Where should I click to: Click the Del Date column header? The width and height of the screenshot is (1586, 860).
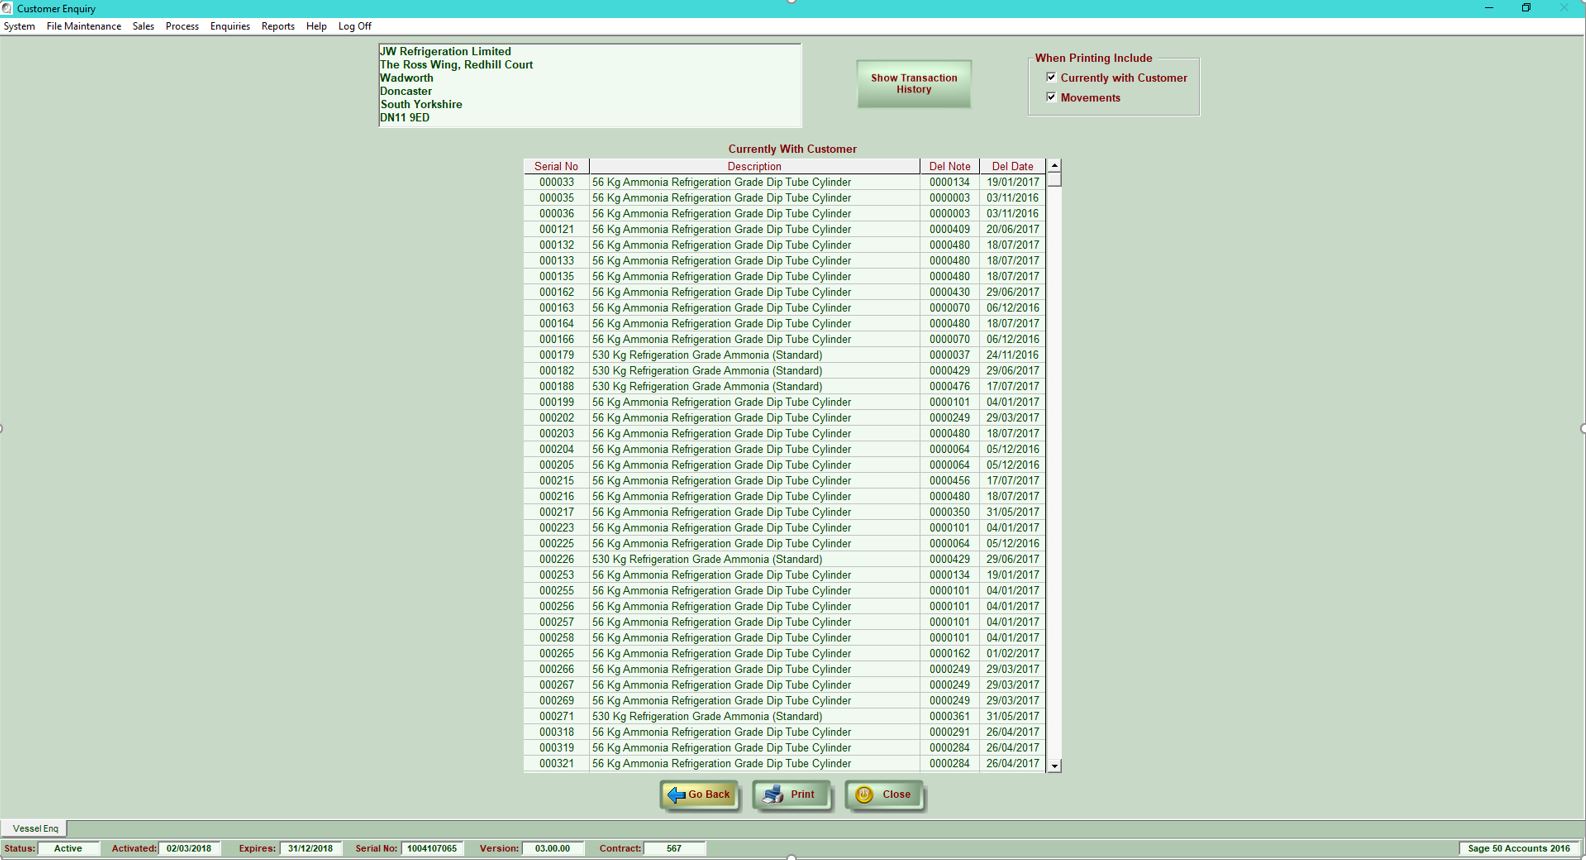(x=1012, y=166)
